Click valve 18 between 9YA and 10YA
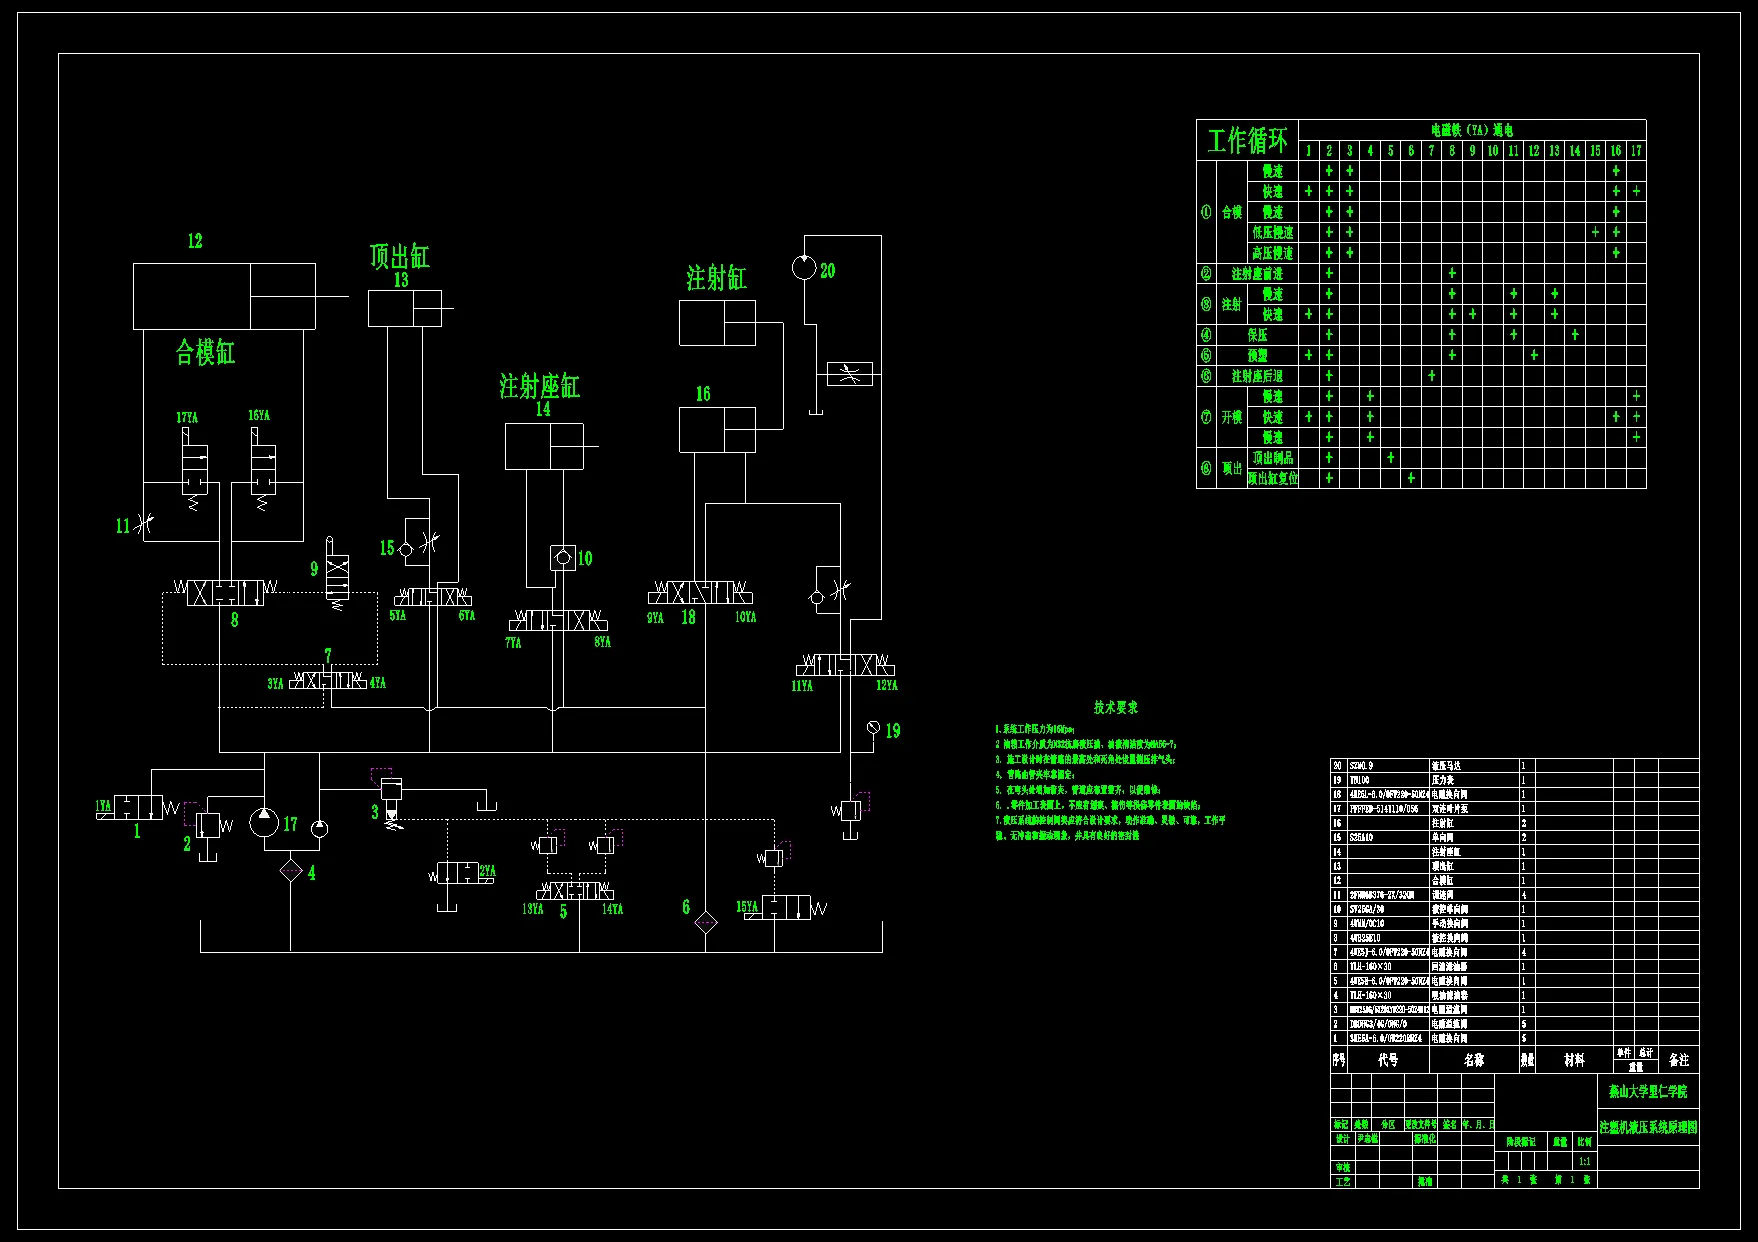Screen dimensions: 1758x1242 tap(700, 593)
